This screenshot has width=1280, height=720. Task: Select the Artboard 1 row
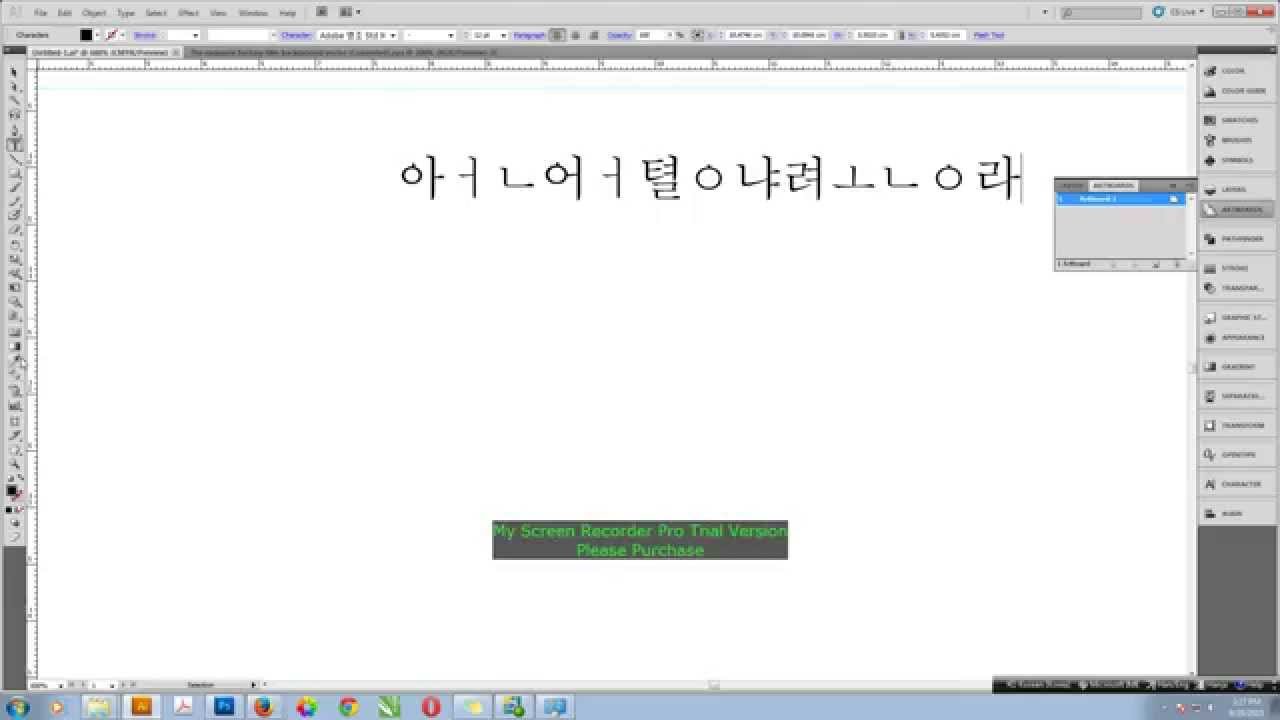[x=1120, y=199]
